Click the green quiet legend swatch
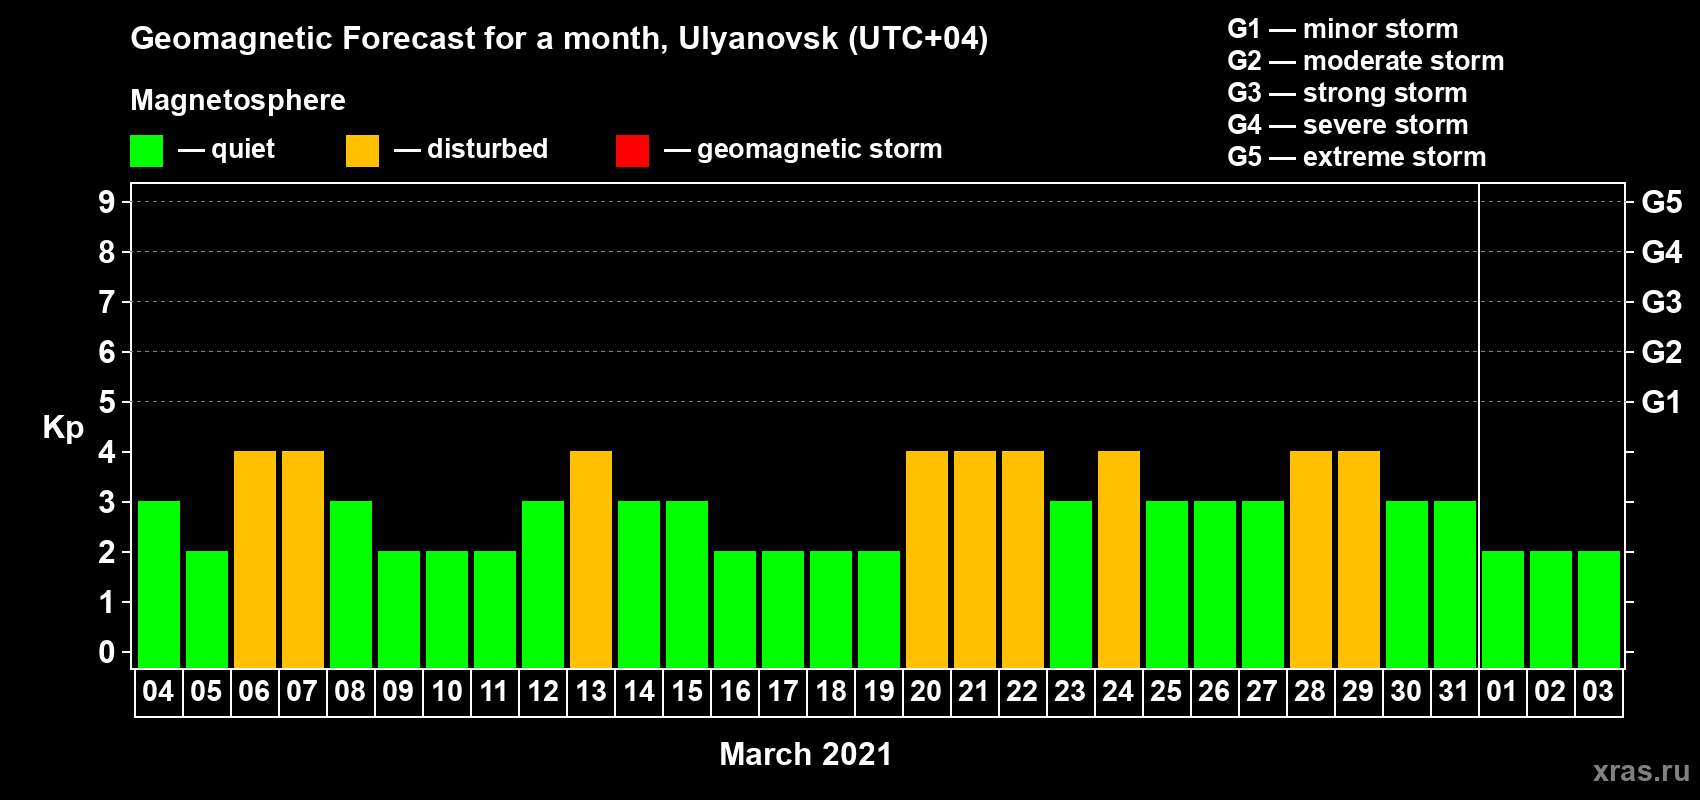Screen dimensions: 1700x800 point(146,151)
